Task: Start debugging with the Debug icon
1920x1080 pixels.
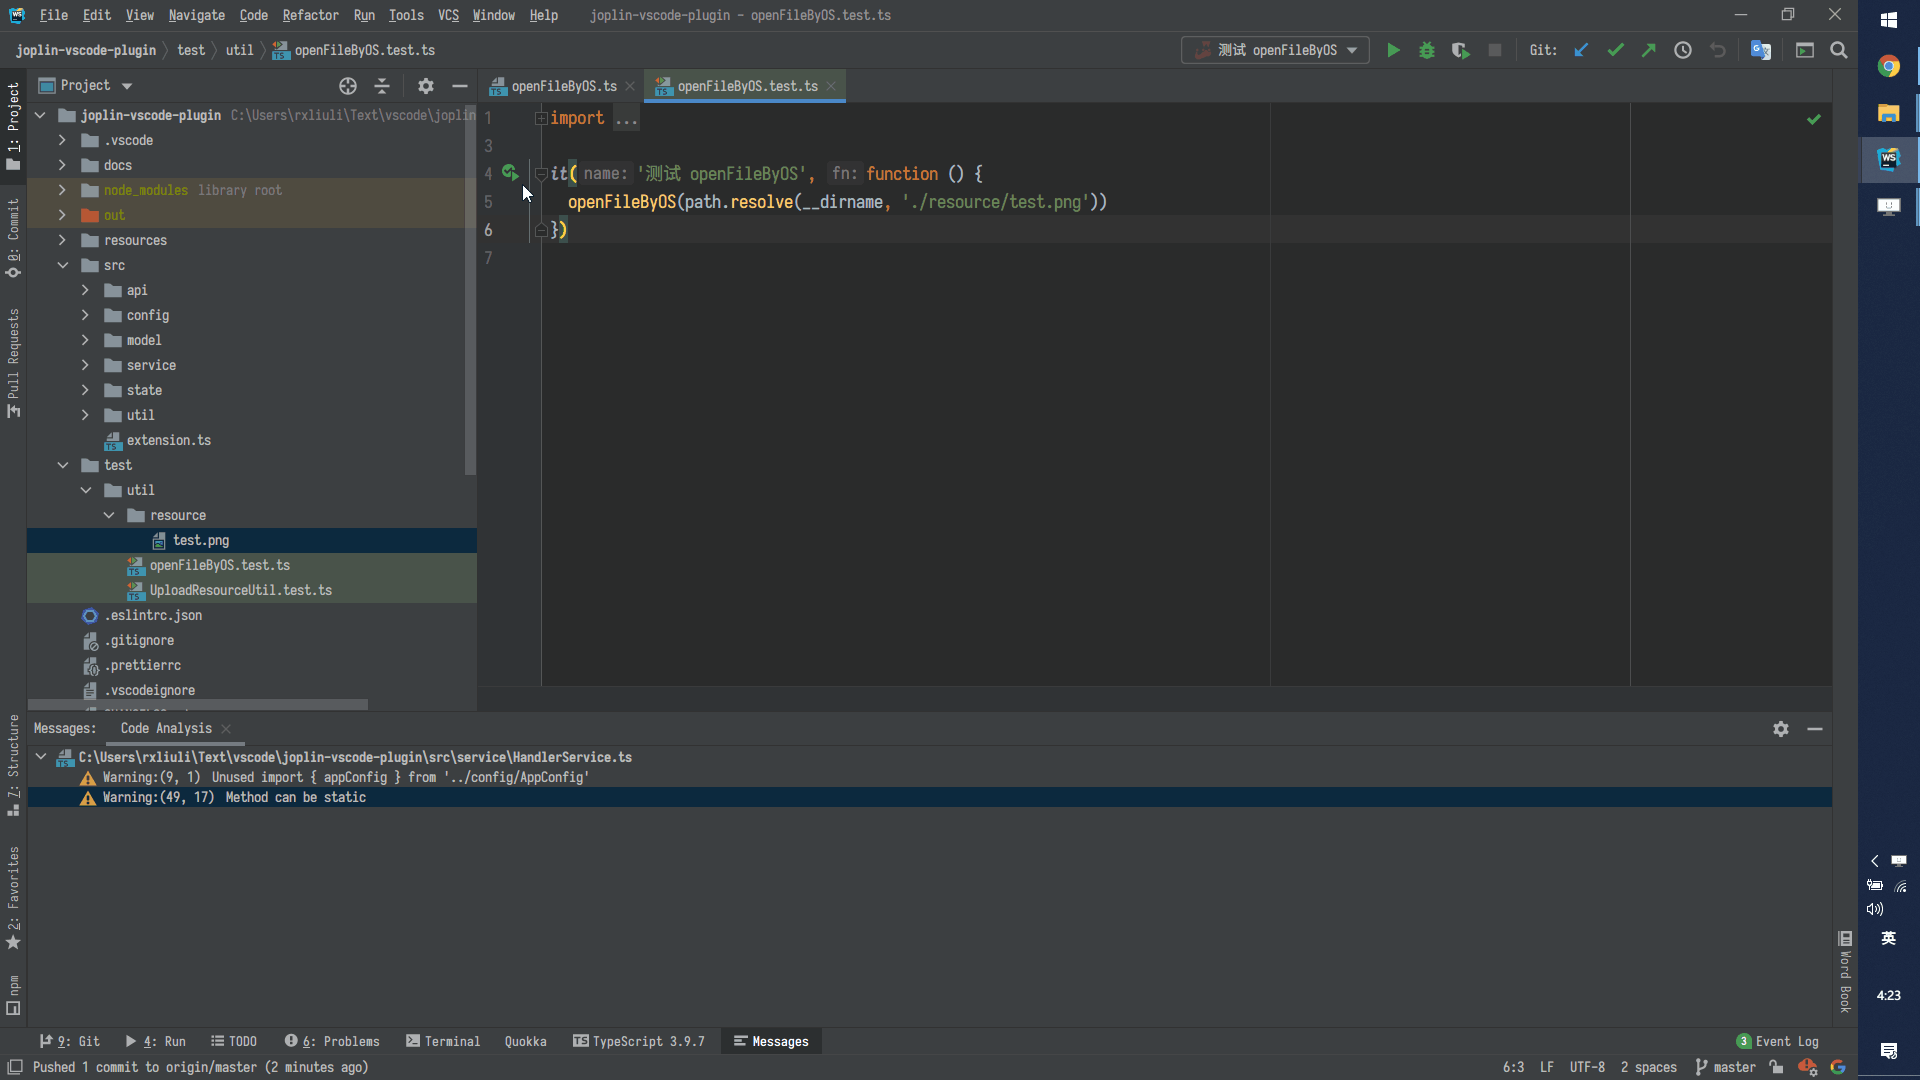Action: pos(1427,50)
